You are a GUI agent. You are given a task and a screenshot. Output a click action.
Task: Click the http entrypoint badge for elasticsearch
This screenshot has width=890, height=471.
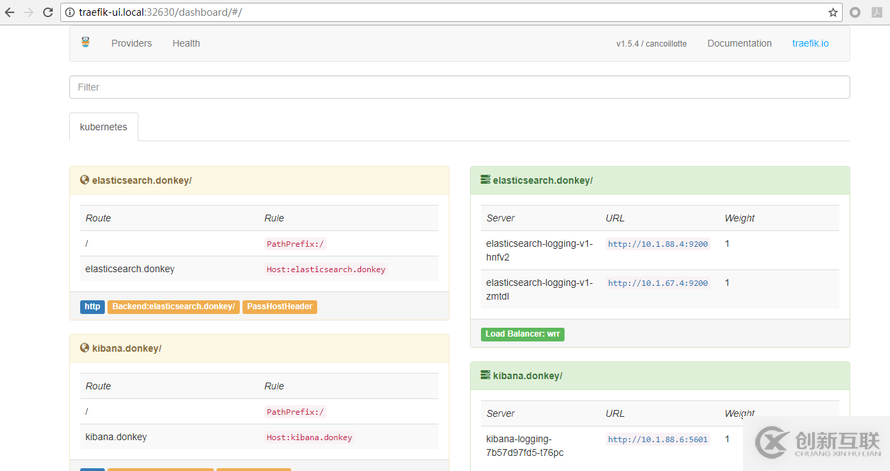[93, 307]
